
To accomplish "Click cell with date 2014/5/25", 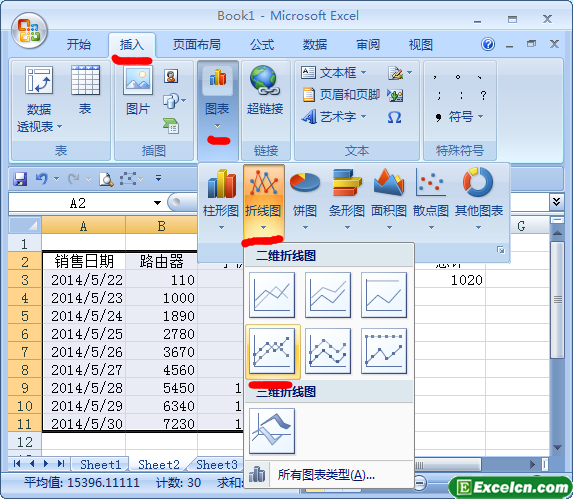I will (x=84, y=334).
